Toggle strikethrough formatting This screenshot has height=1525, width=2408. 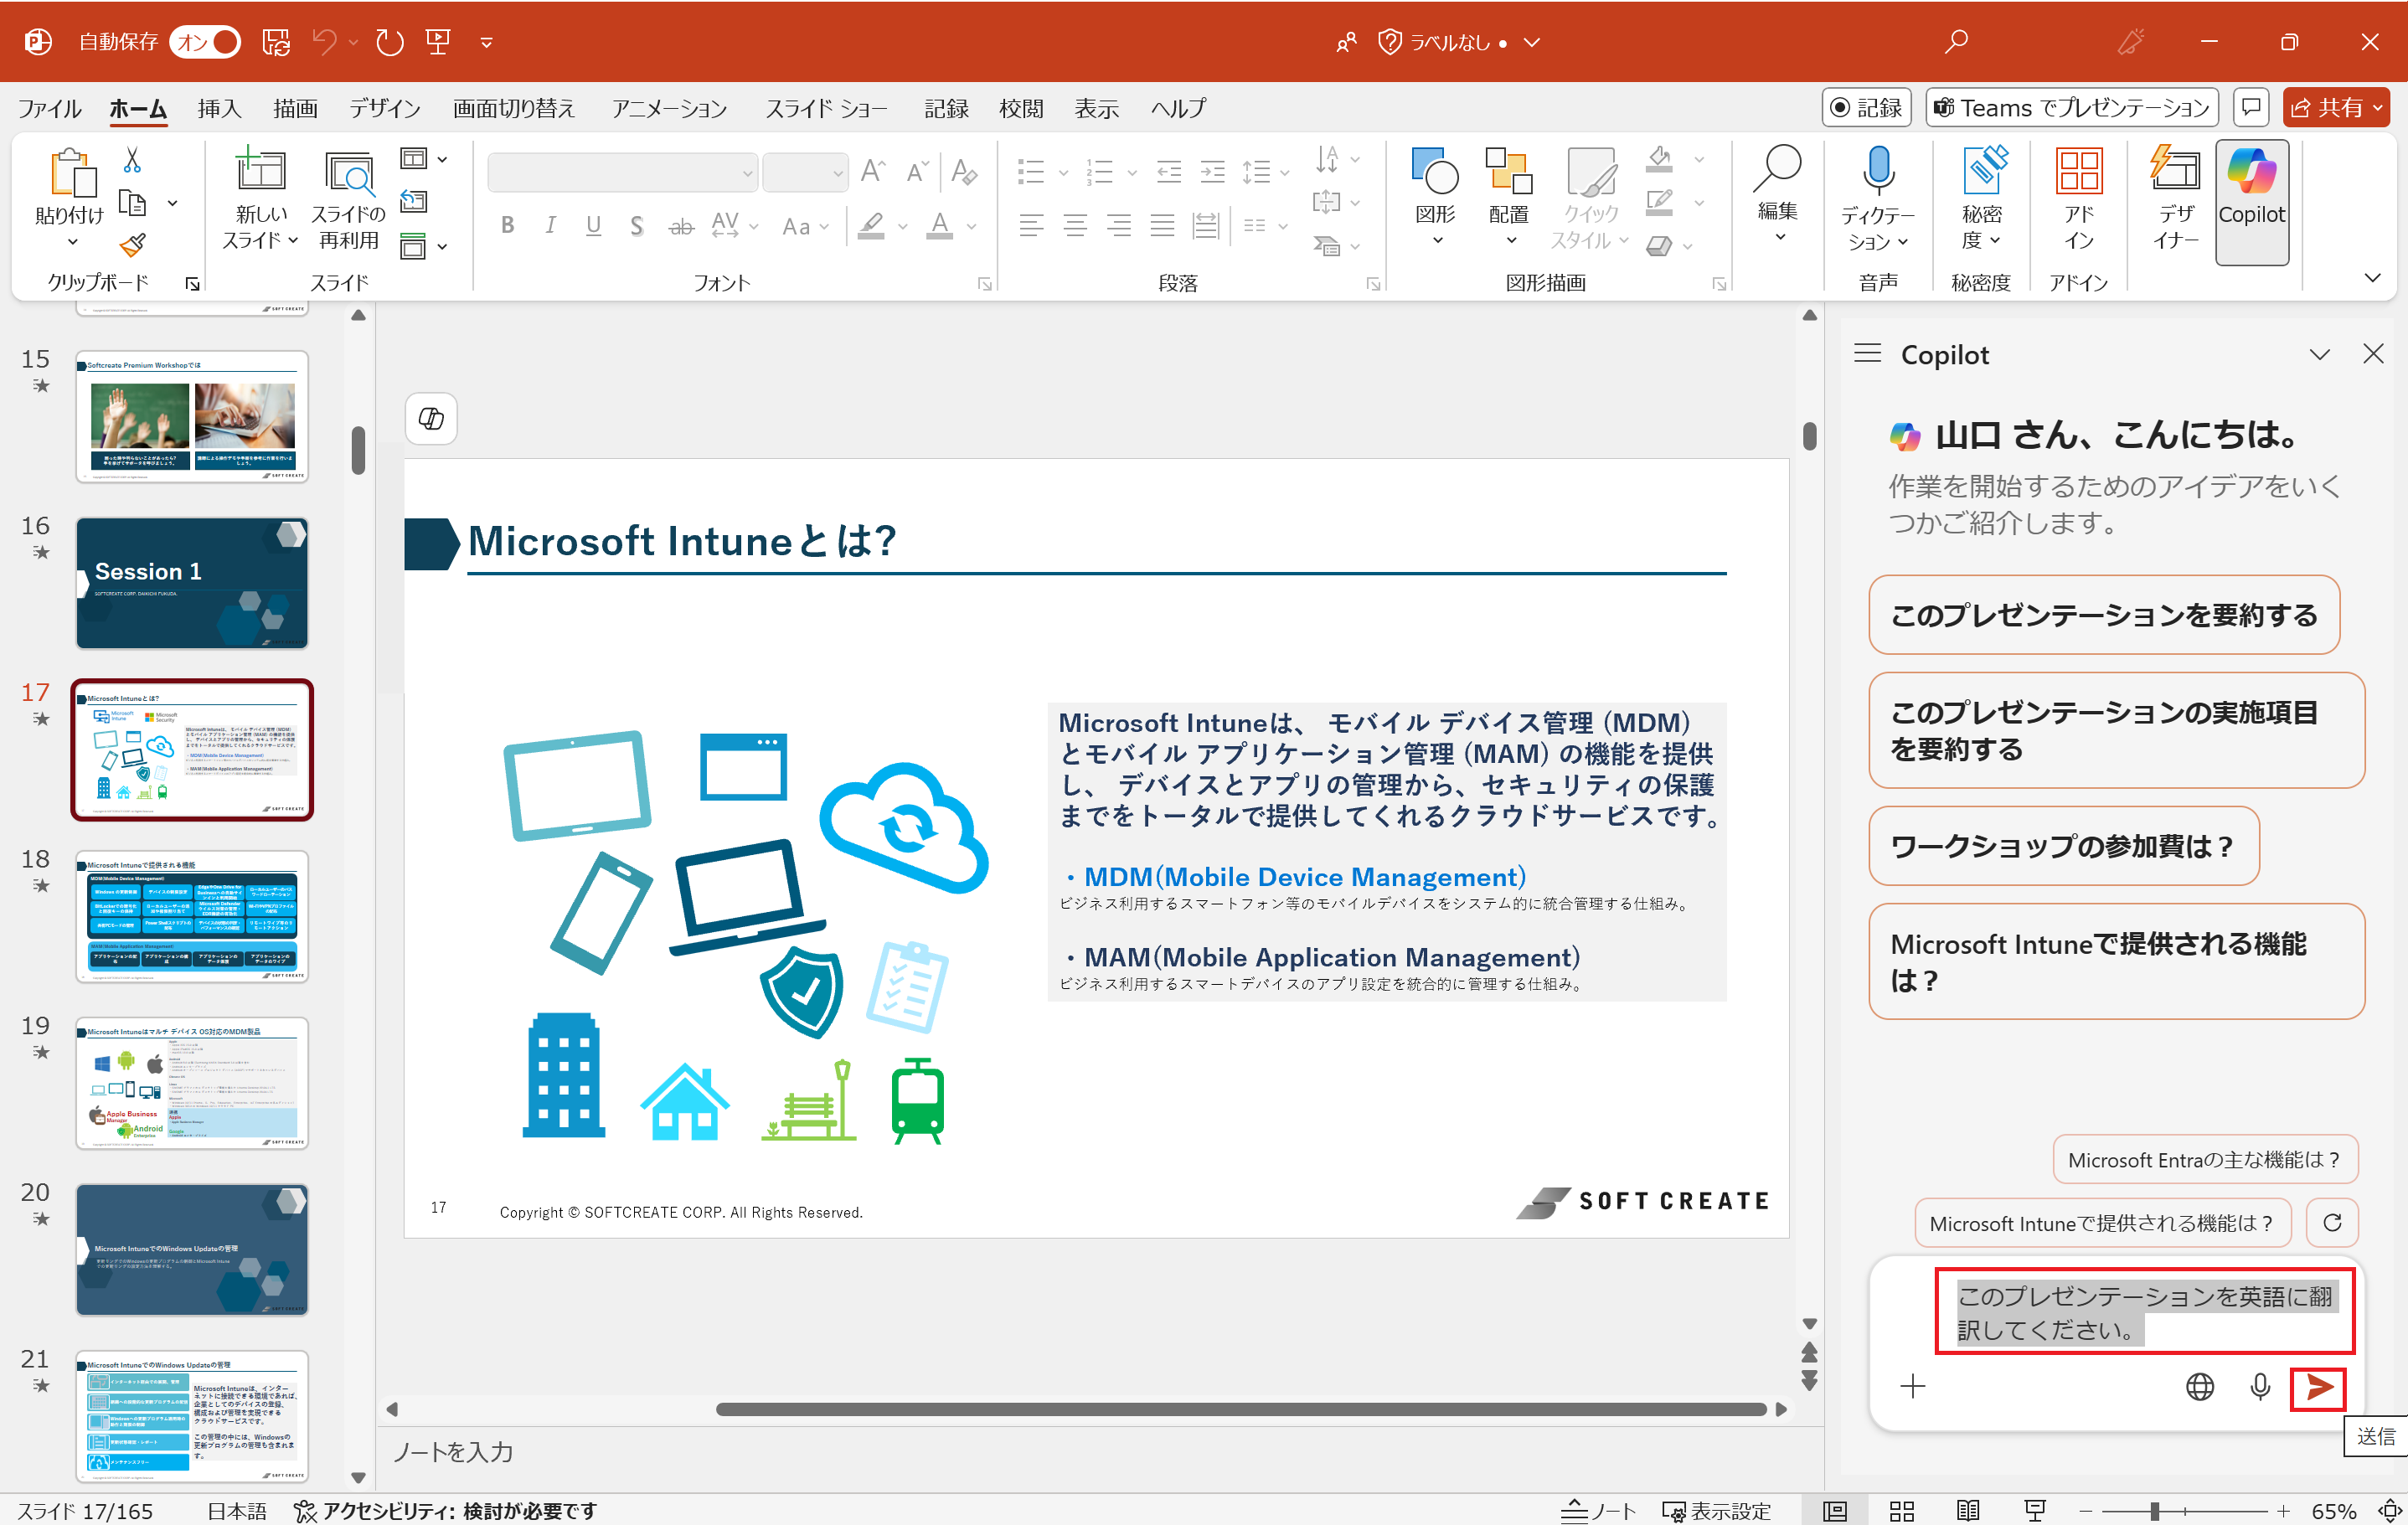(681, 226)
